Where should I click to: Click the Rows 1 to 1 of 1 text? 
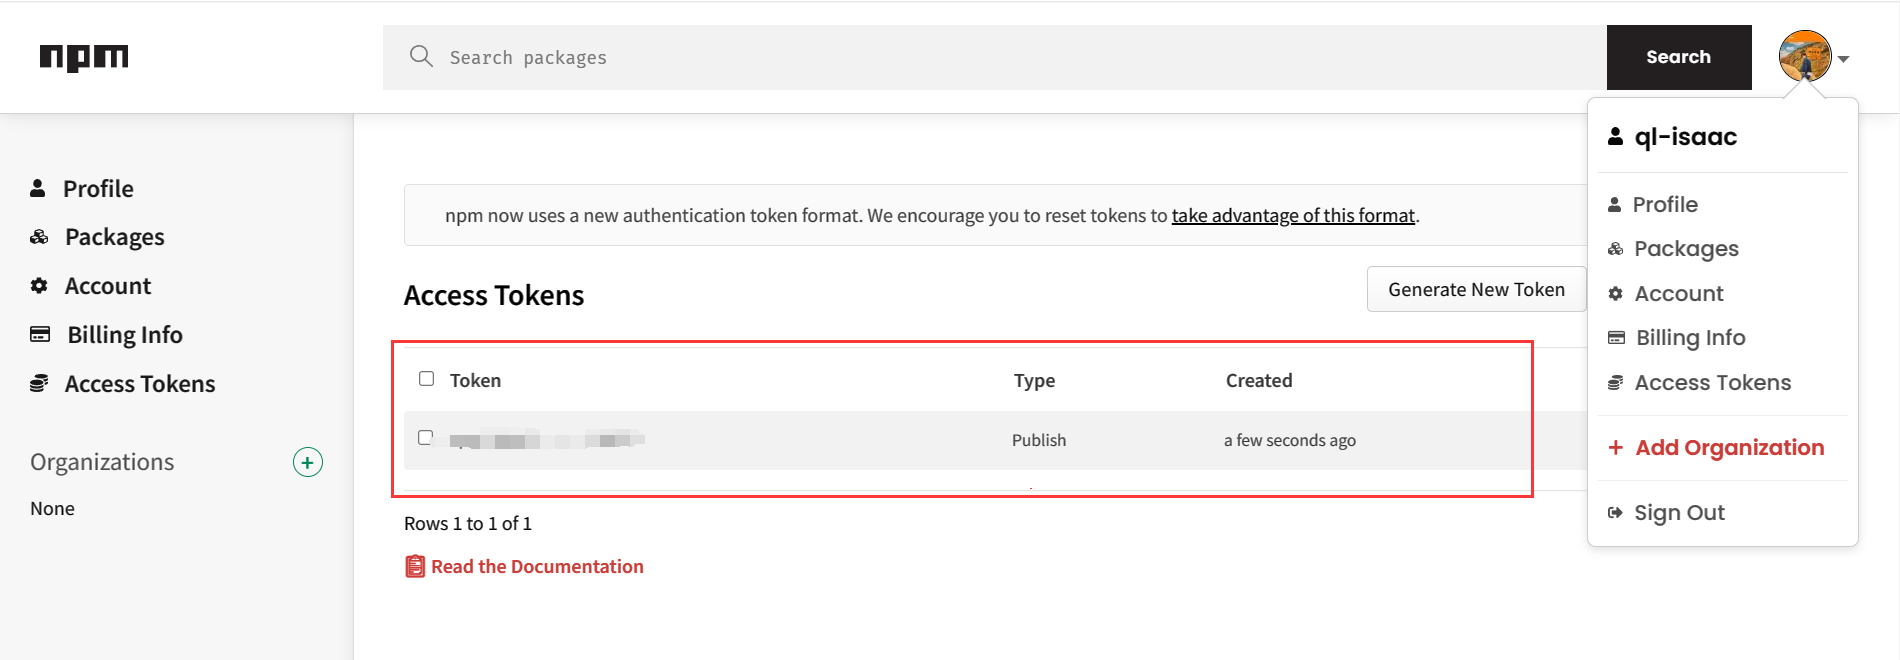coord(468,523)
